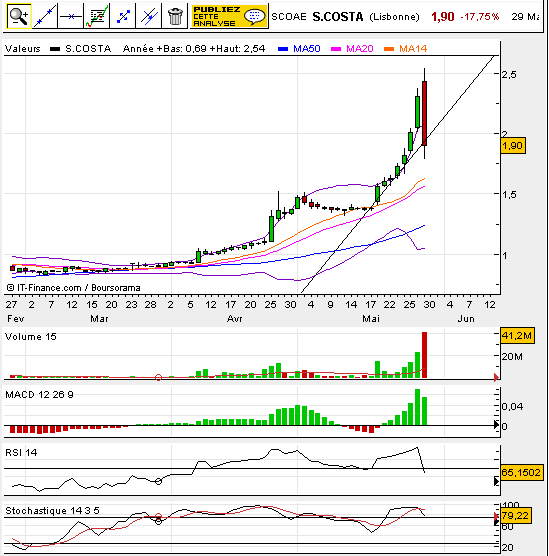
Task: Click the last red candlestick on chart
Action: click(424, 113)
